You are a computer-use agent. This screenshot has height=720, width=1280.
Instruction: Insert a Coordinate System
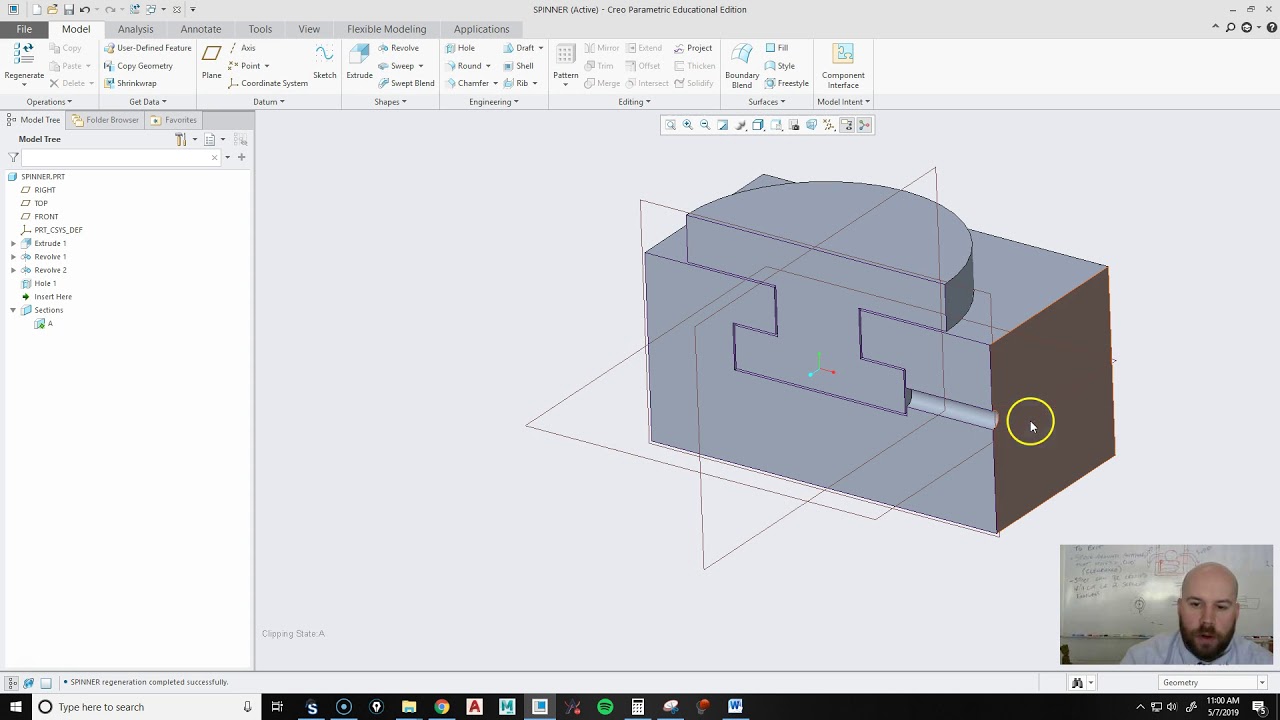[267, 83]
